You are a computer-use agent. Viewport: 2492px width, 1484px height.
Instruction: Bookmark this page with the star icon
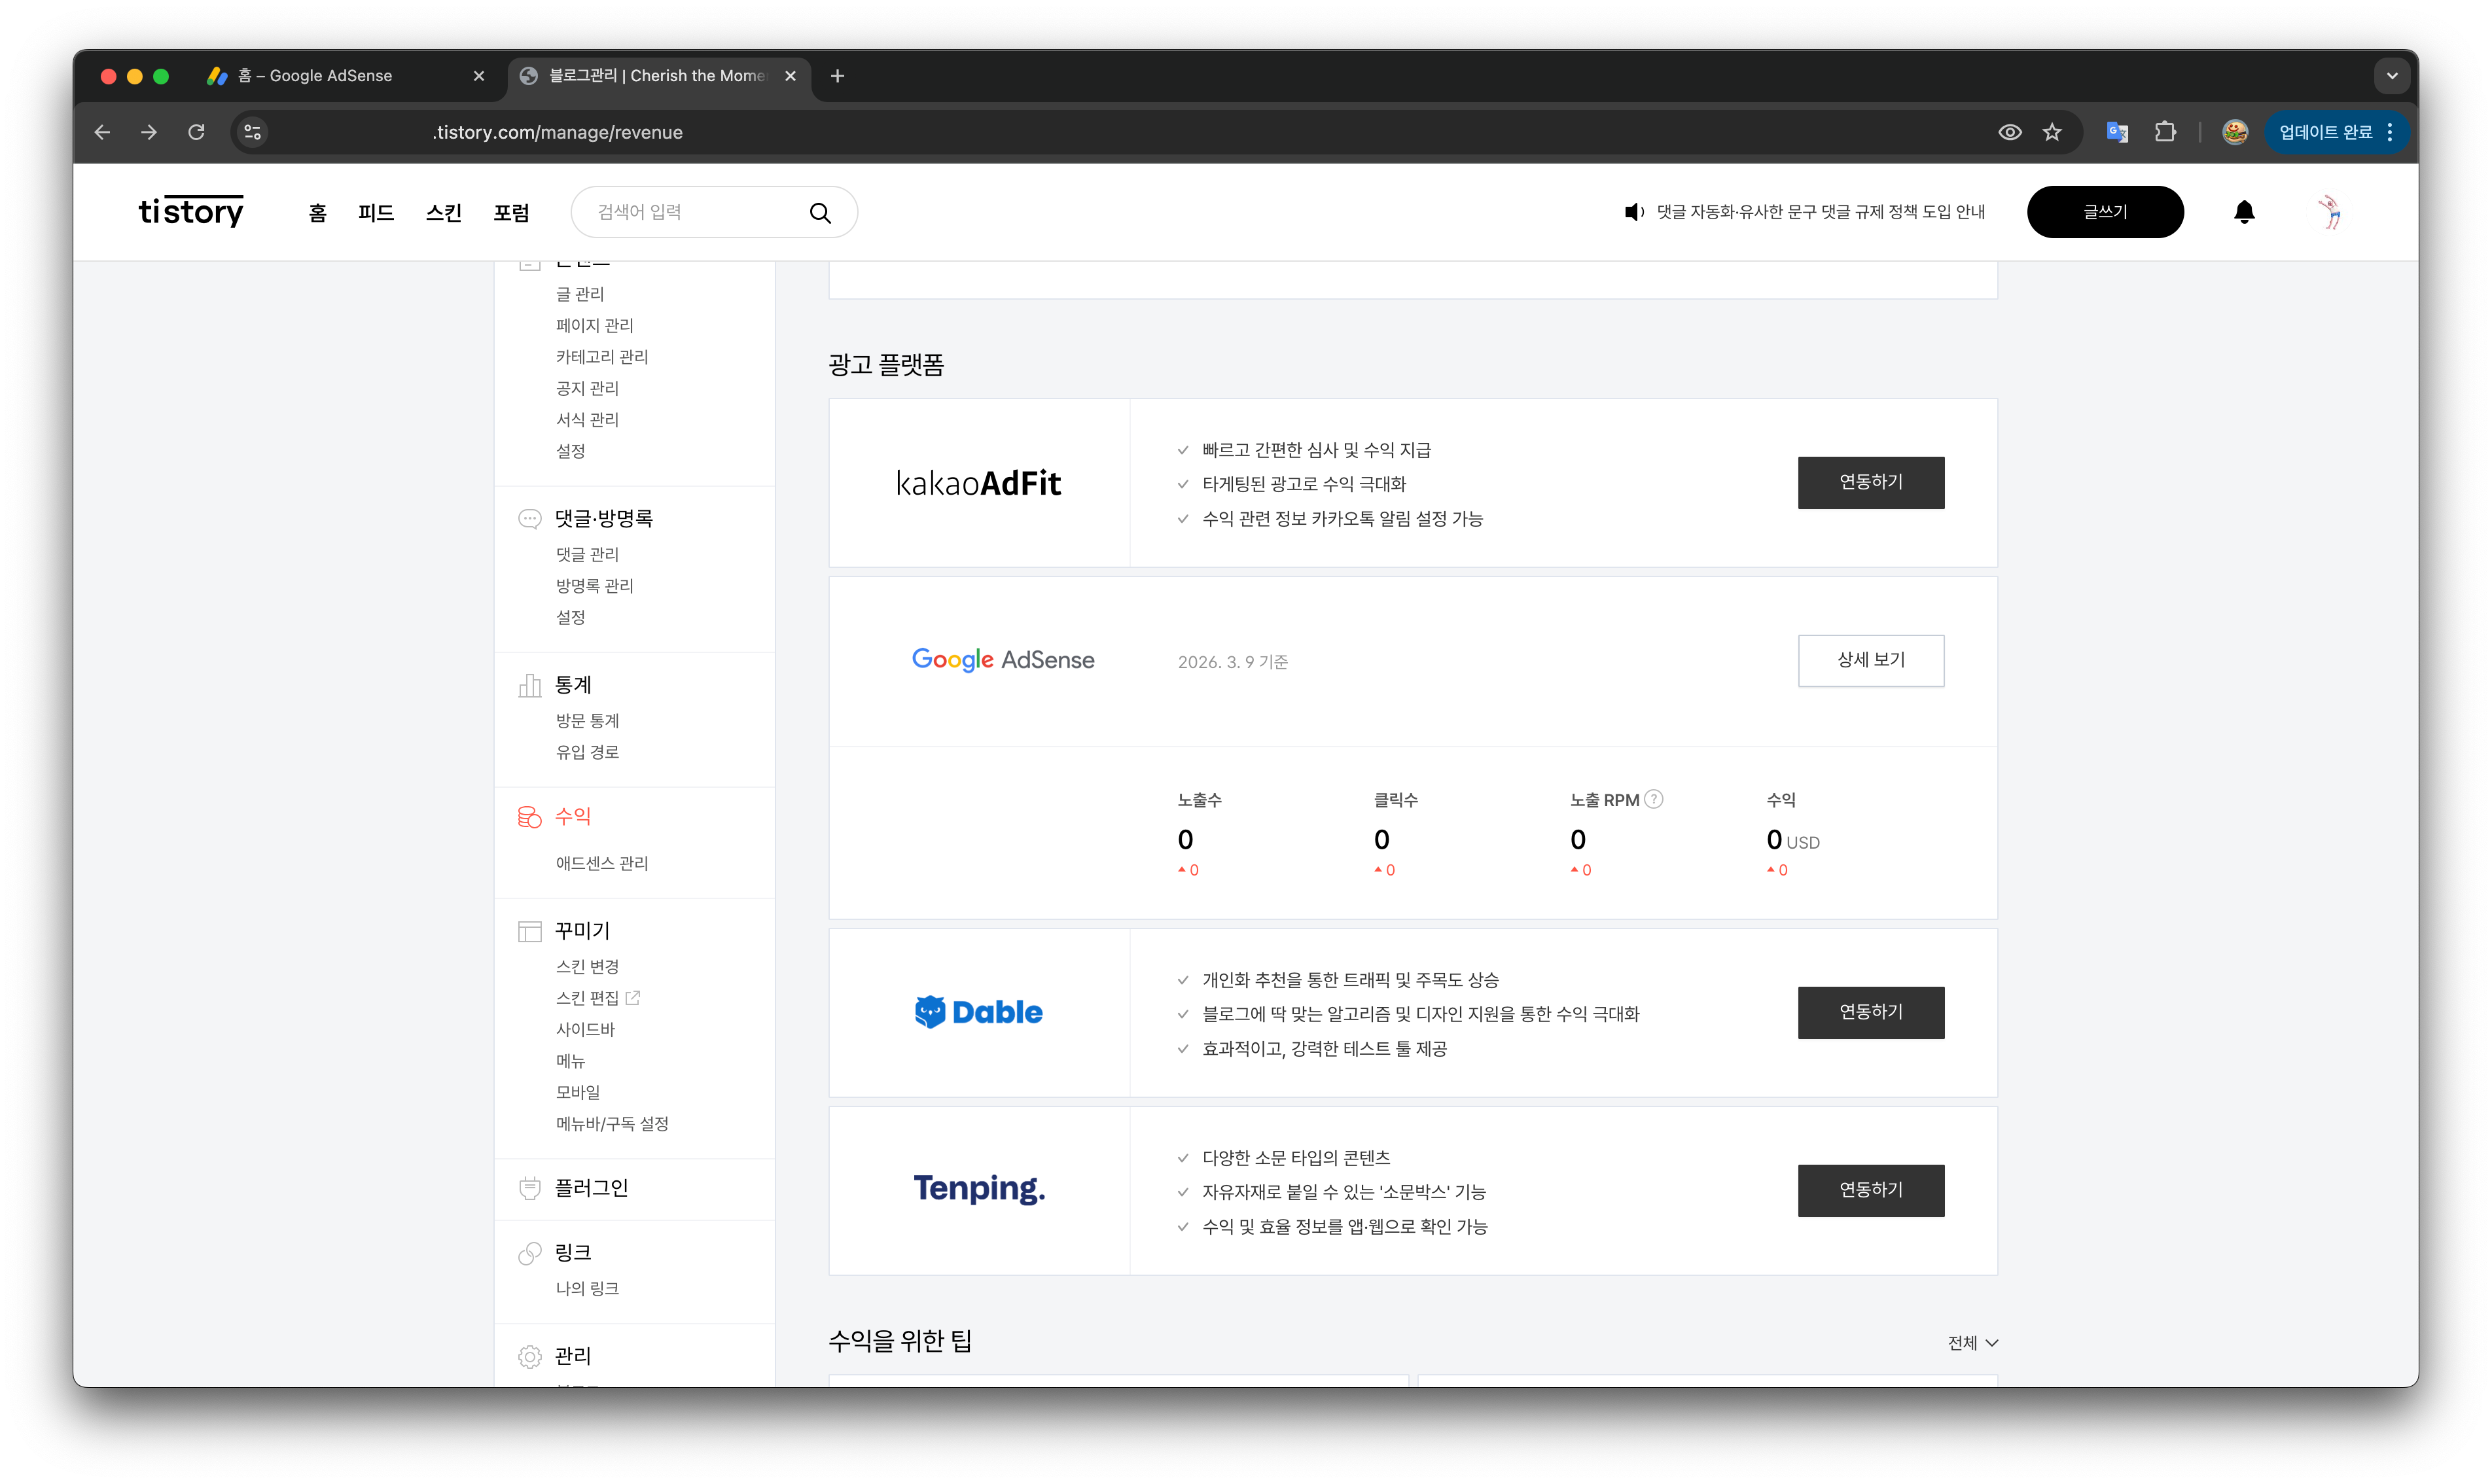pos(2052,132)
